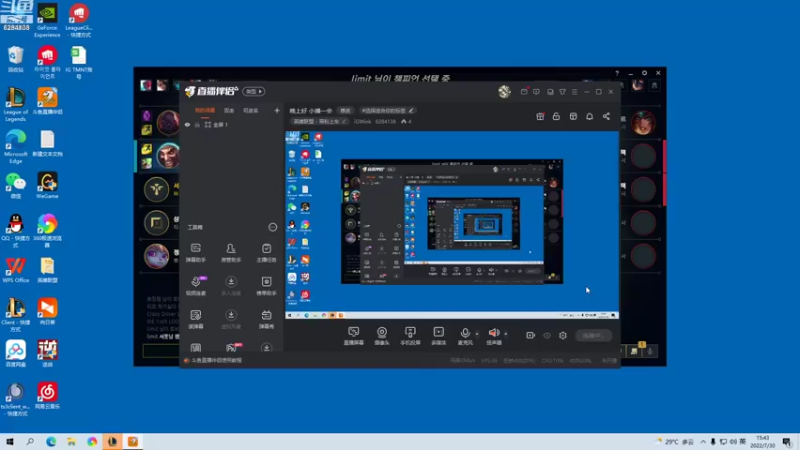Open the feedback chat icon in title bar

point(536,92)
